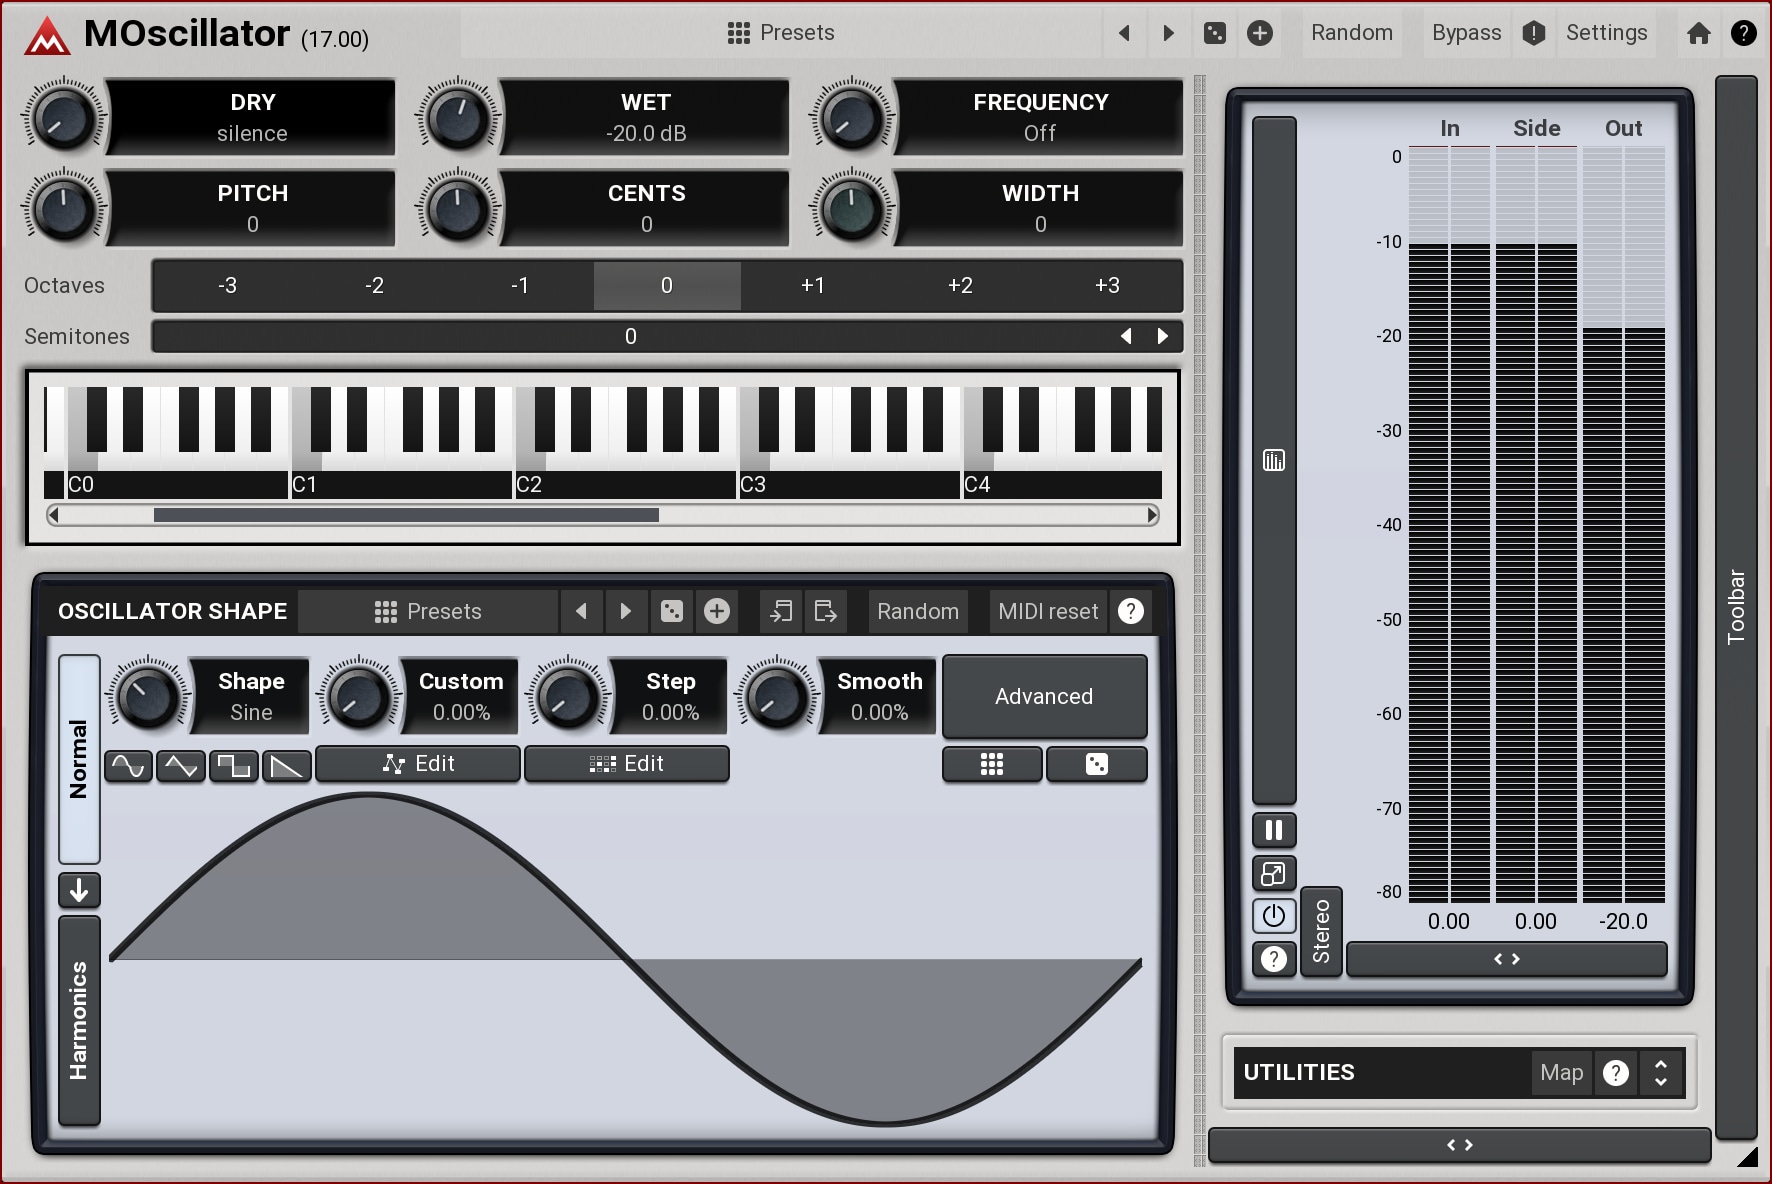This screenshot has height=1184, width=1772.
Task: Open the main Presets dropdown
Action: [781, 33]
